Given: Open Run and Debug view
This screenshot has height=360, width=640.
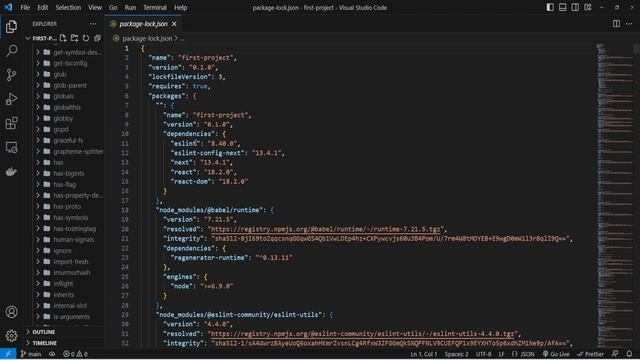Looking at the screenshot, I should point(11,99).
